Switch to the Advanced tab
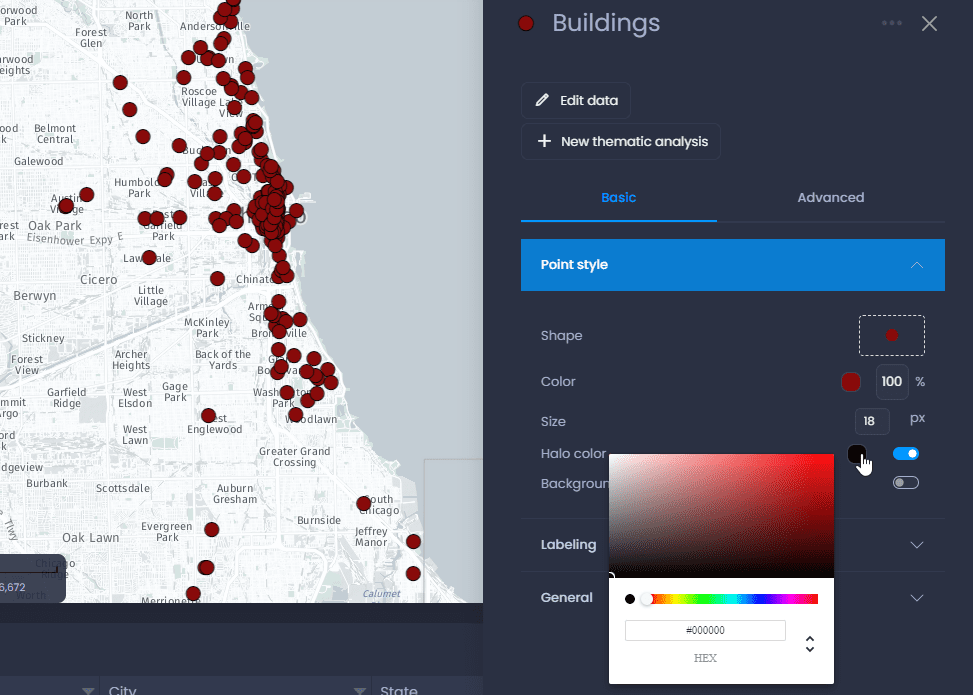This screenshot has height=695, width=973. tap(830, 197)
